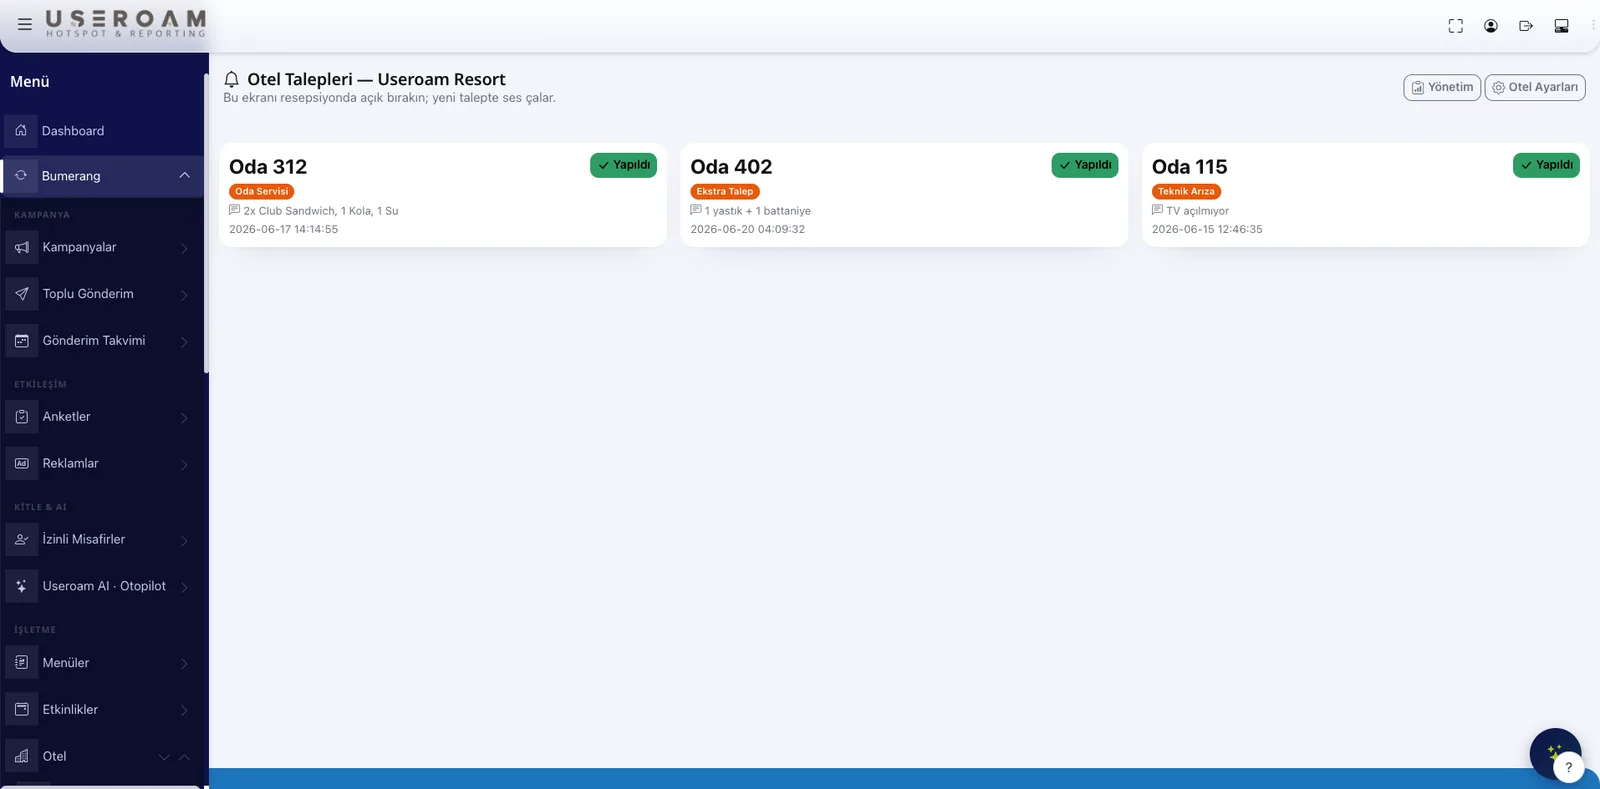Click the Teknik Arıza tag

[1186, 191]
